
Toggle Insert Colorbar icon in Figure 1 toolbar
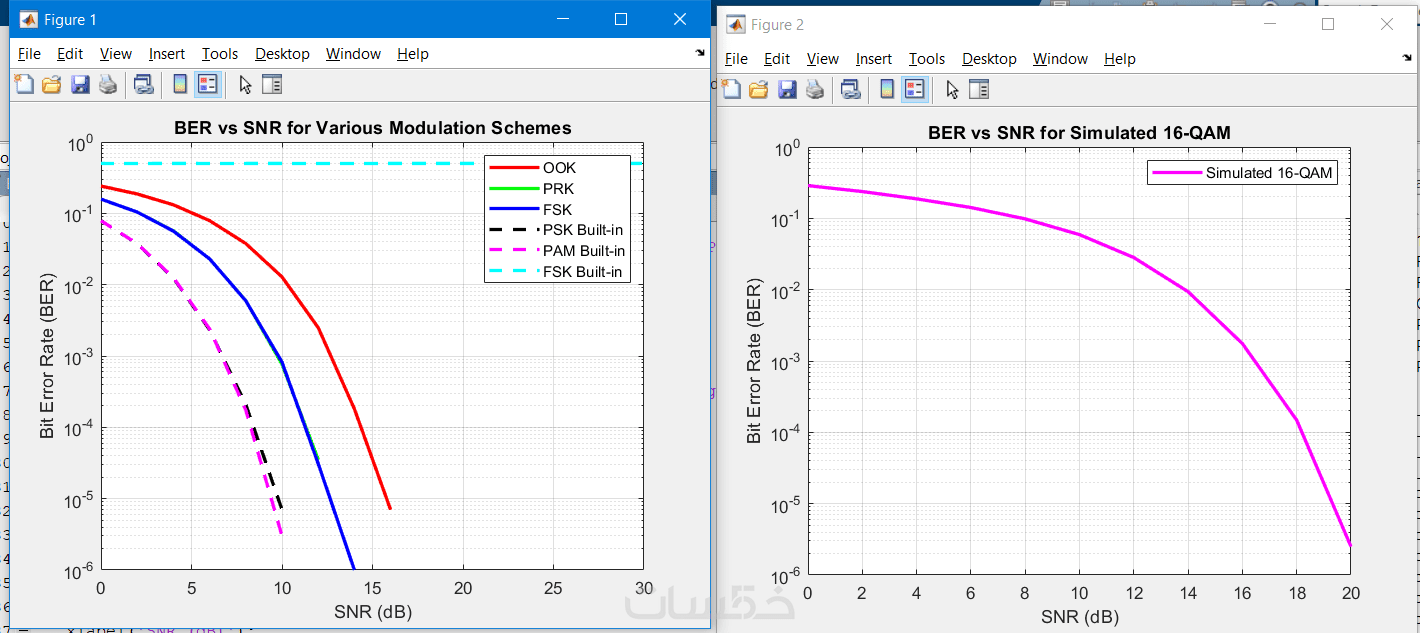(x=180, y=85)
